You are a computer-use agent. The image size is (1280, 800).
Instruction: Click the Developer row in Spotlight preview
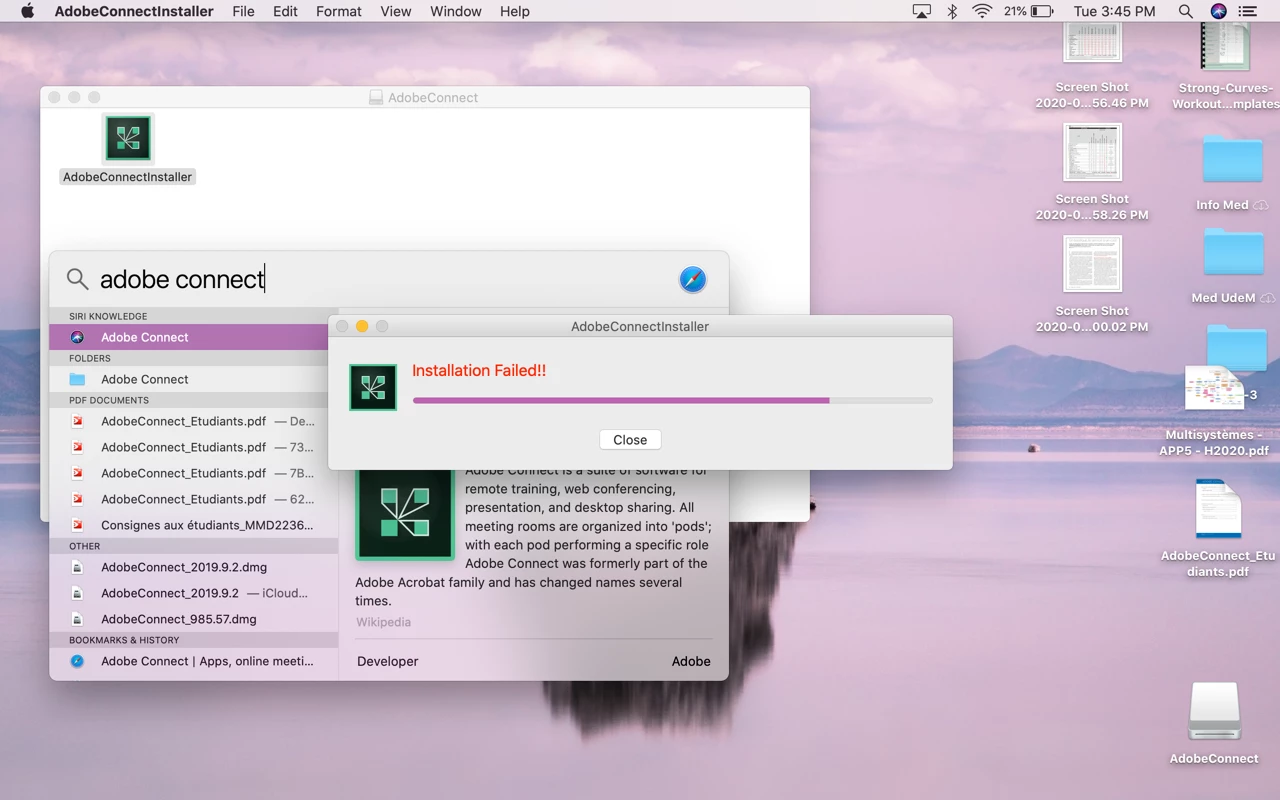click(x=534, y=661)
